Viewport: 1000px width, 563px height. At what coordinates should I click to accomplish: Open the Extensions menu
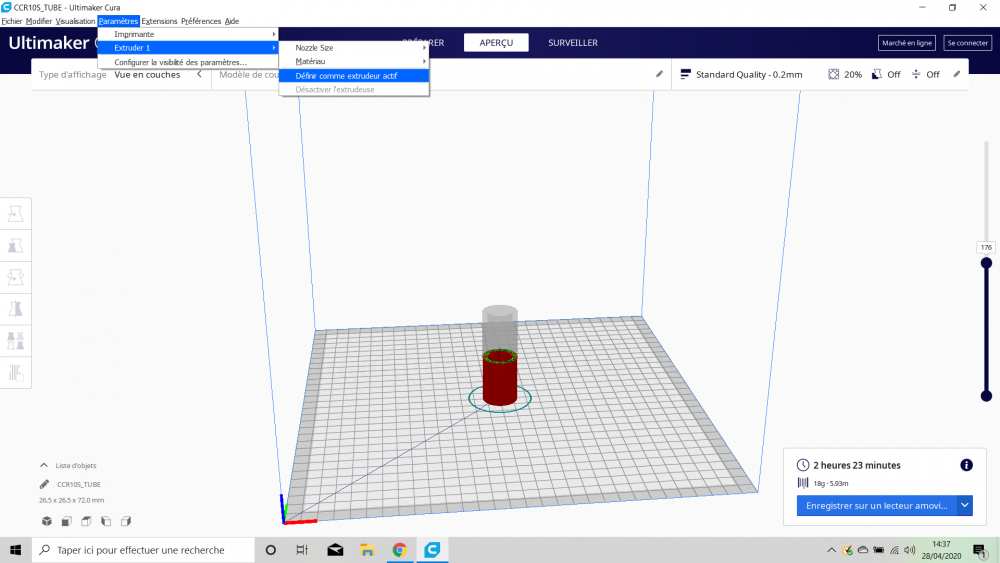159,21
